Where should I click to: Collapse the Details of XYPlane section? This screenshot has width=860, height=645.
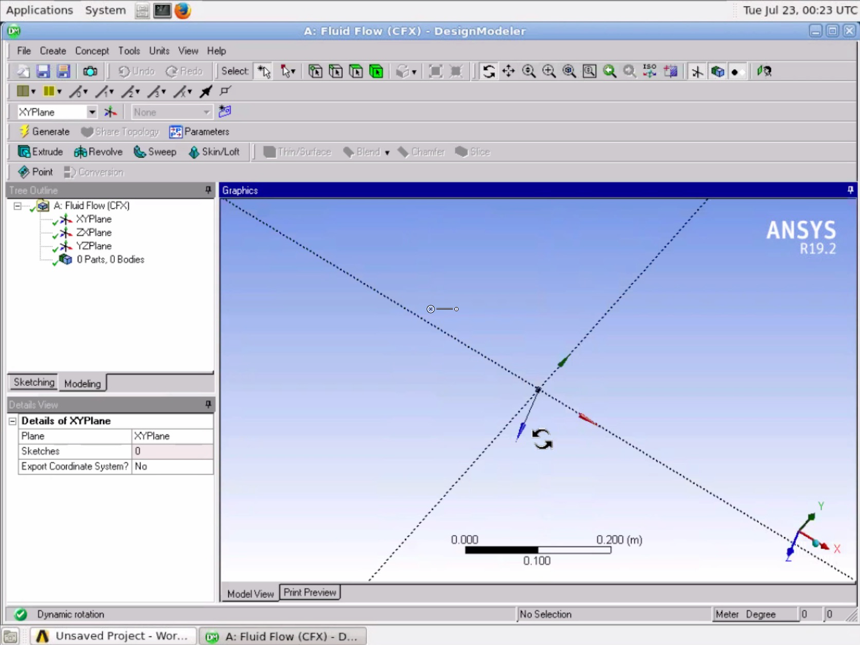[13, 421]
